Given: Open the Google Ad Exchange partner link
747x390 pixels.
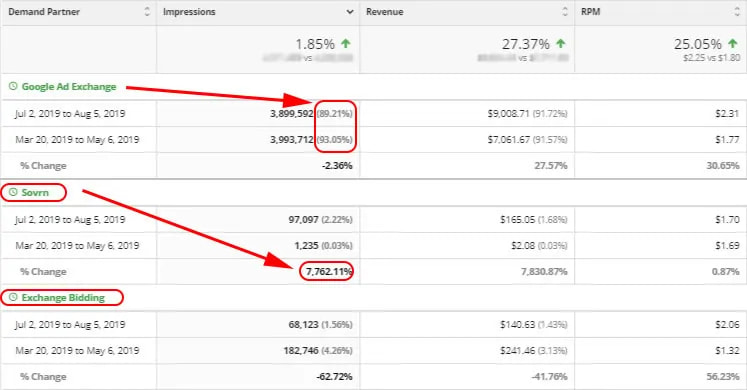Looking at the screenshot, I should click(x=69, y=87).
